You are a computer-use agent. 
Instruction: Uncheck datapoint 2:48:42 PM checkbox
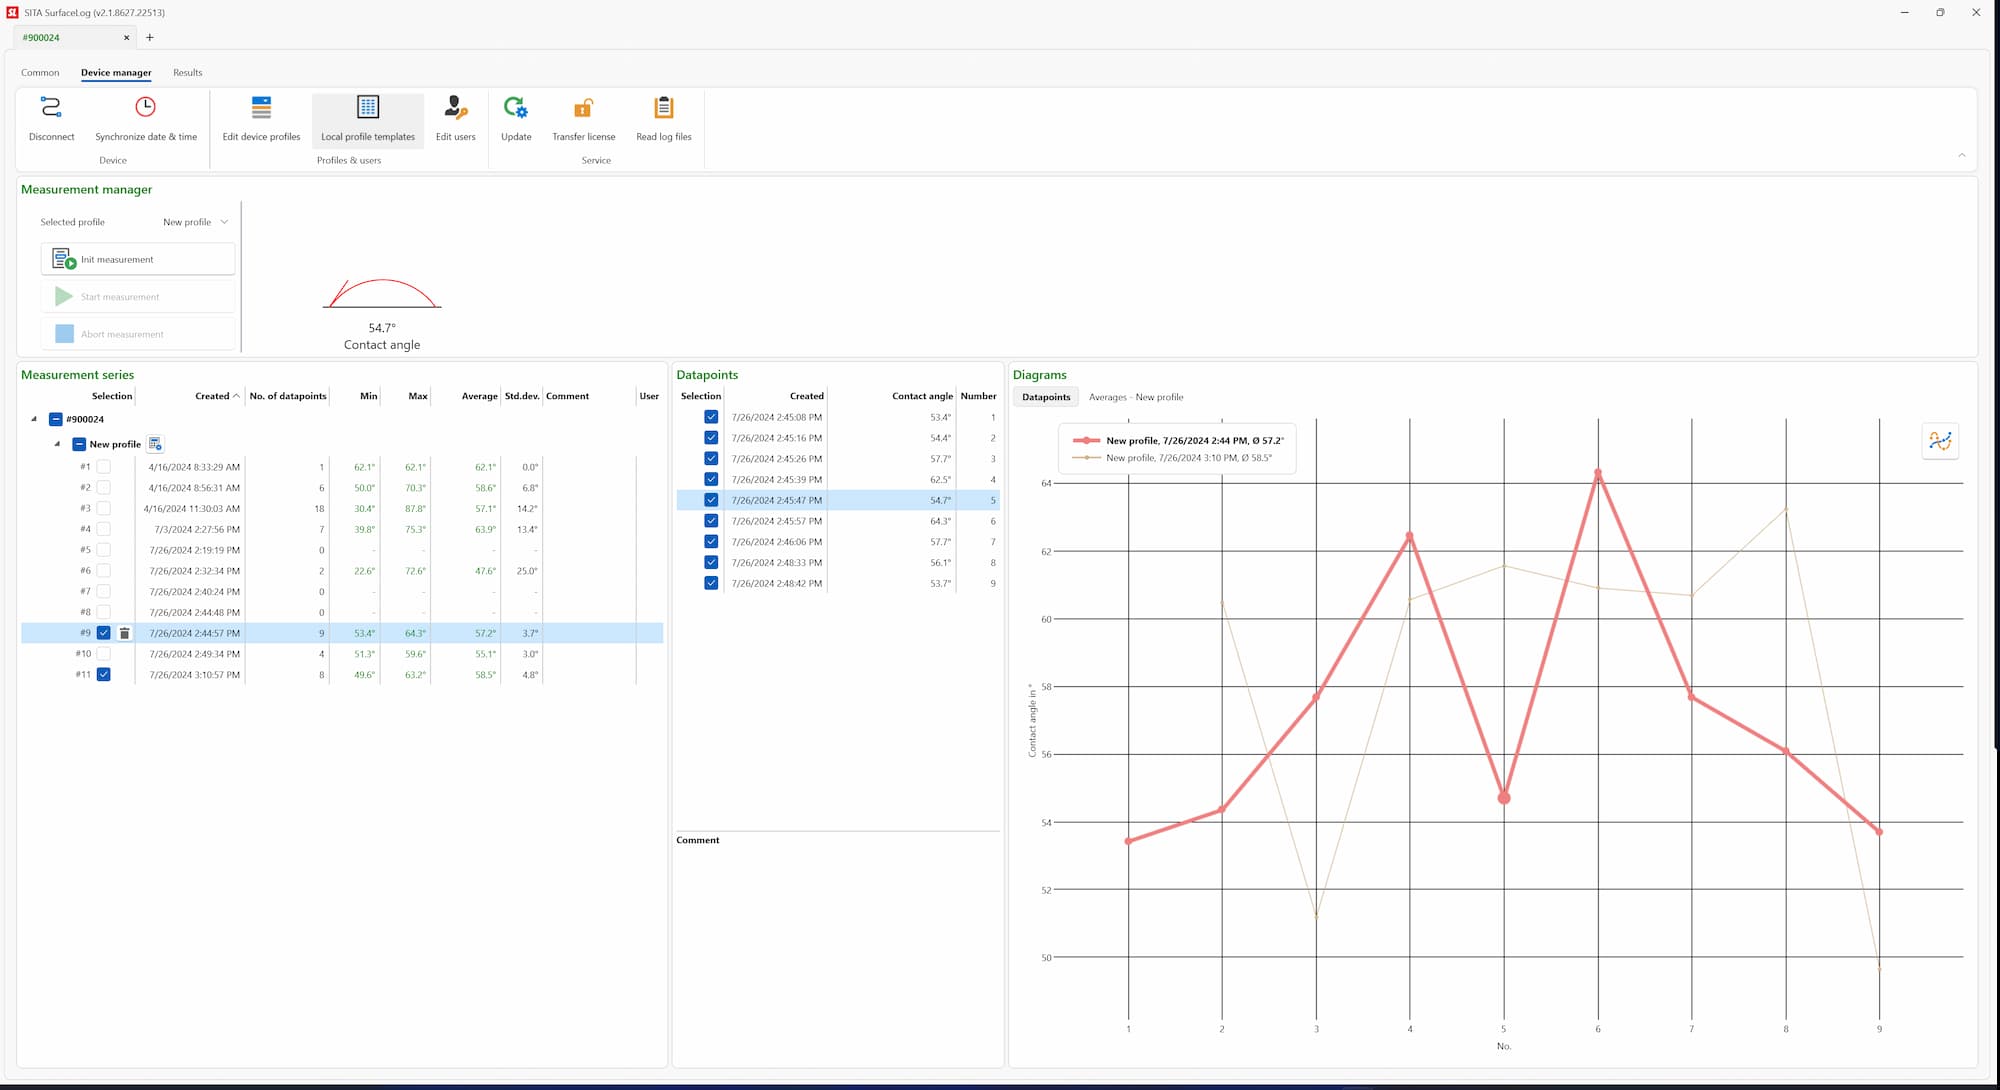coord(711,583)
